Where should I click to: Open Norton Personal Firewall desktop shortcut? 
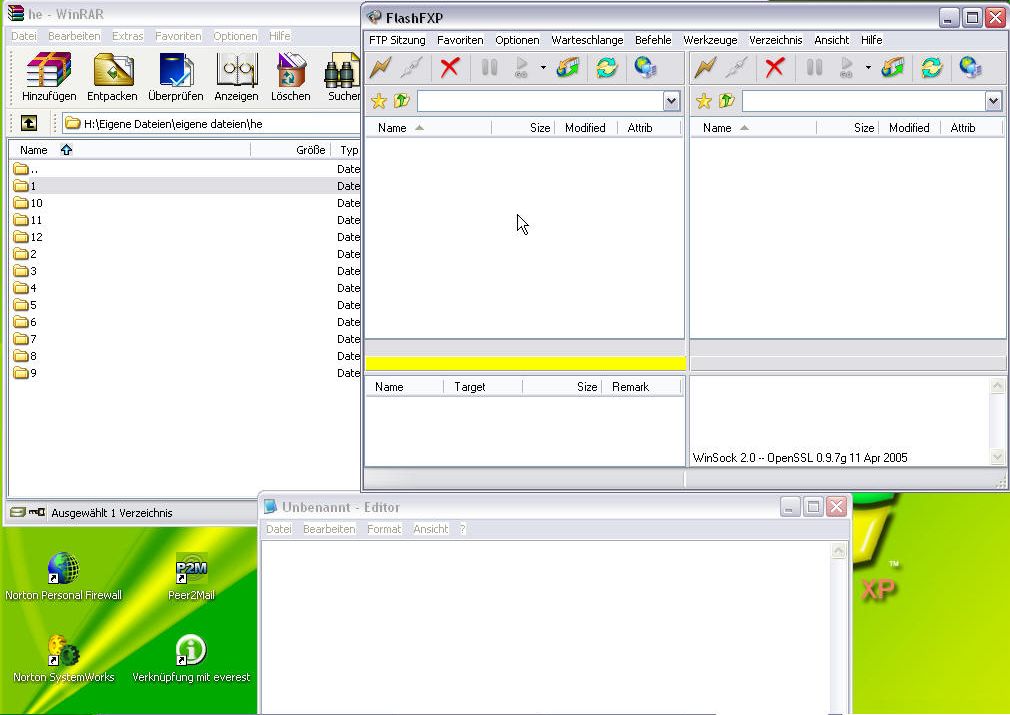tap(63, 576)
